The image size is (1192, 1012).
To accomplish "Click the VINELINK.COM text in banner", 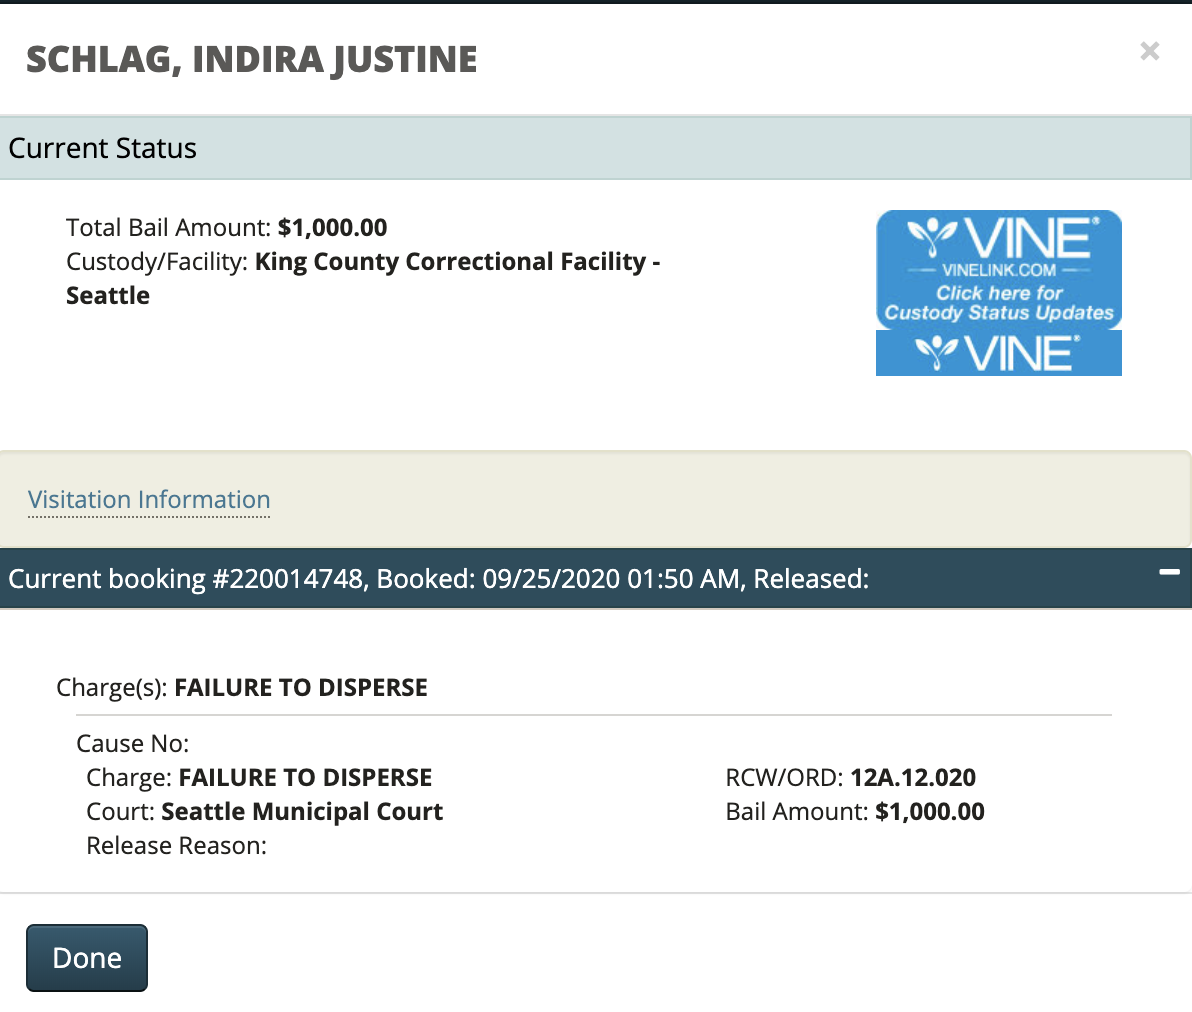I will tap(998, 270).
